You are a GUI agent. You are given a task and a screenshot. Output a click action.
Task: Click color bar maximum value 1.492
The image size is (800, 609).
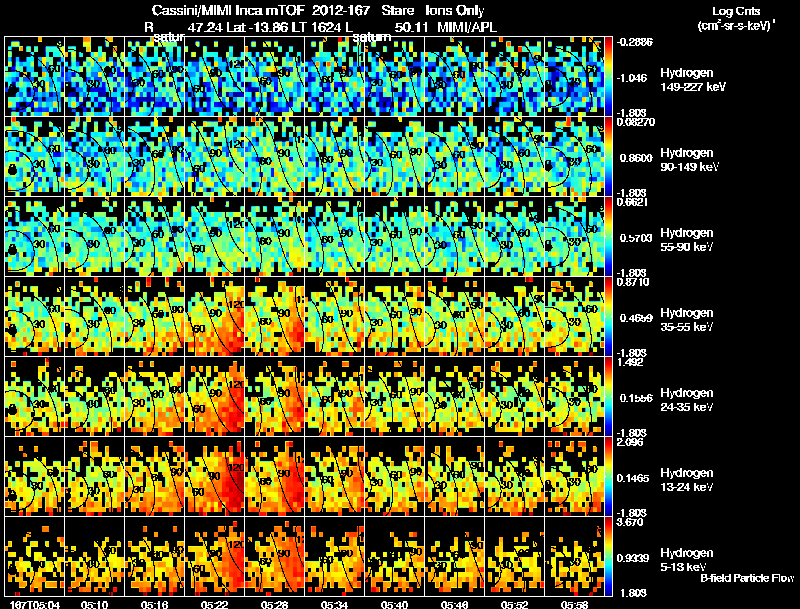click(x=630, y=362)
